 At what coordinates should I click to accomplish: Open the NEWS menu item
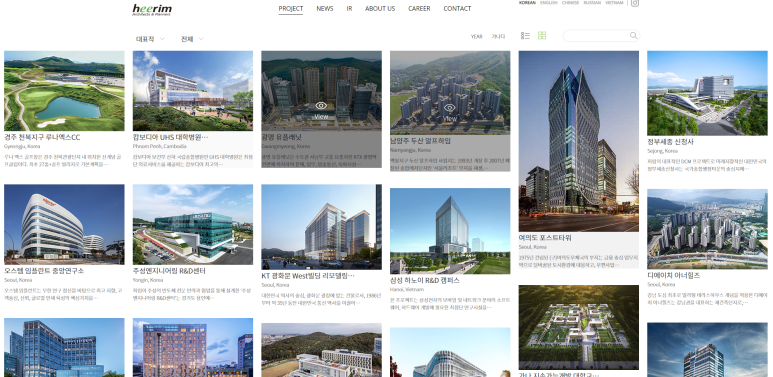(325, 8)
